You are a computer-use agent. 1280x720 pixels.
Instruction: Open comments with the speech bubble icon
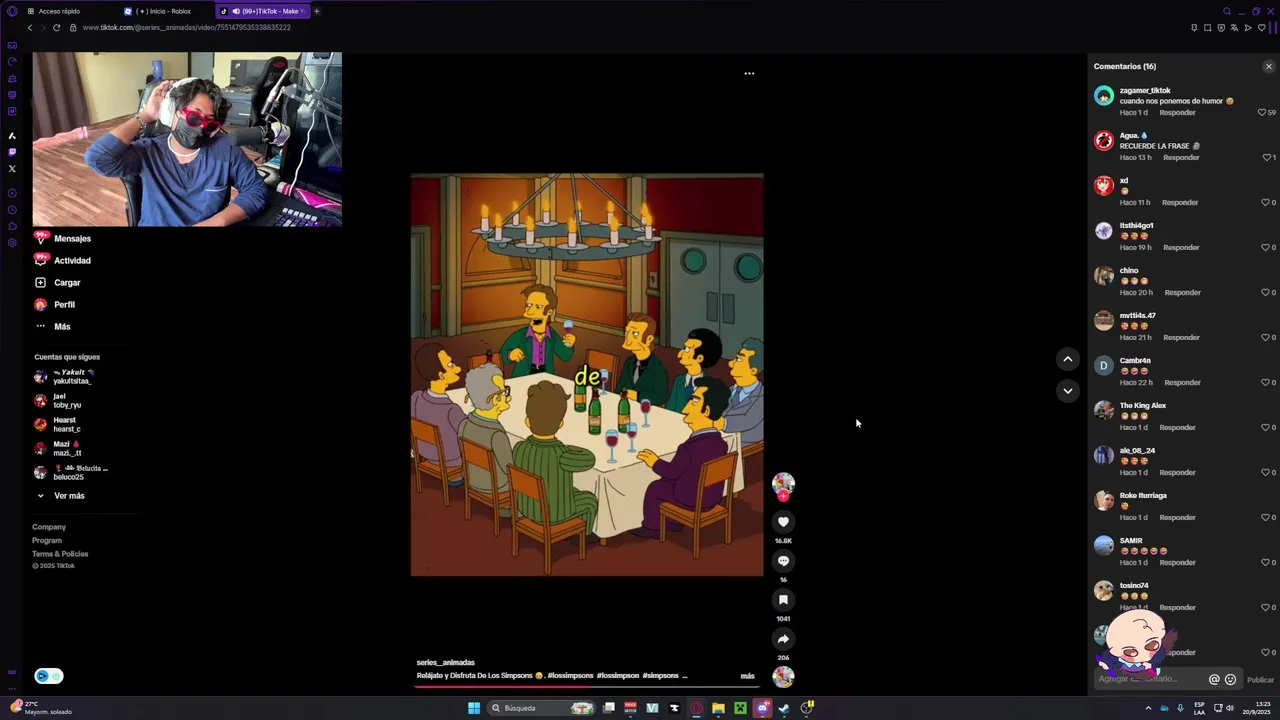click(x=783, y=561)
